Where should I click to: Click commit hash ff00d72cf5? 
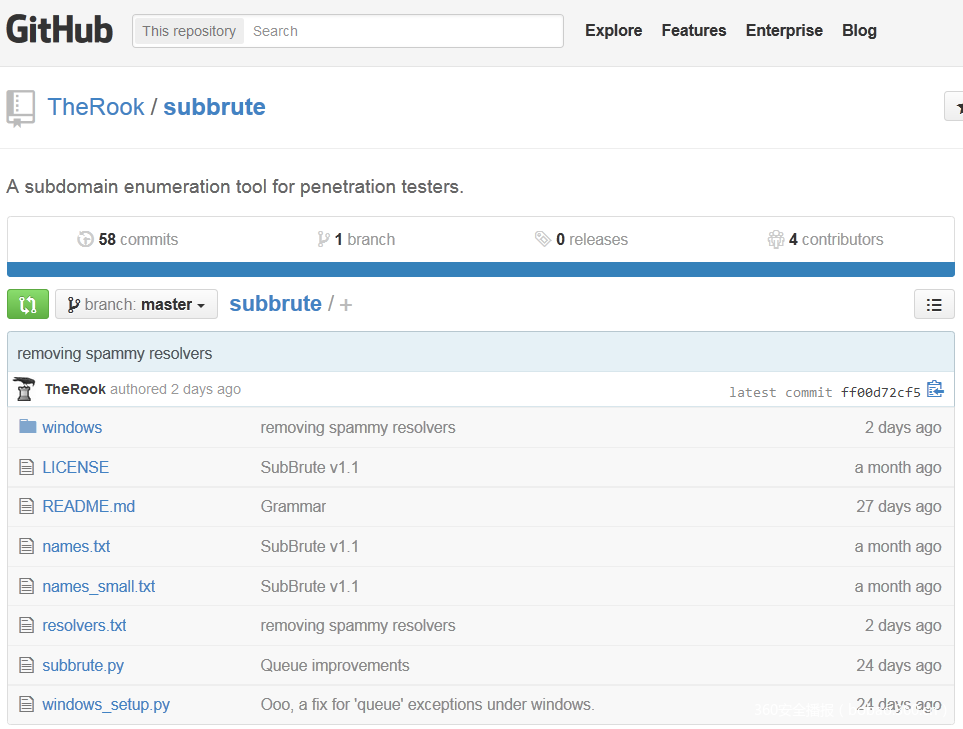tap(880, 392)
